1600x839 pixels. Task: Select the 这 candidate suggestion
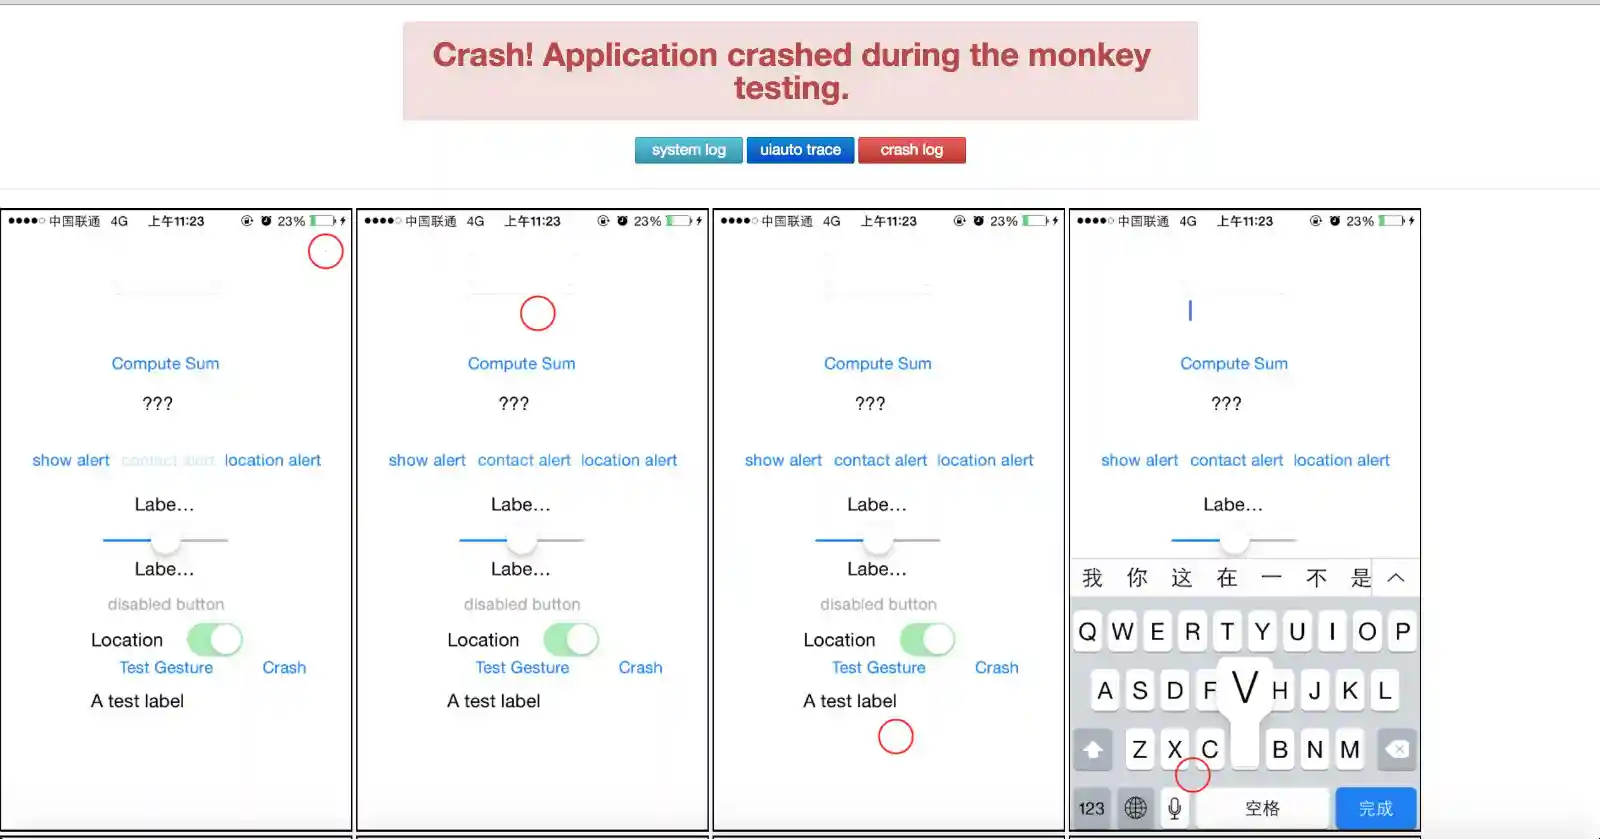[1182, 578]
